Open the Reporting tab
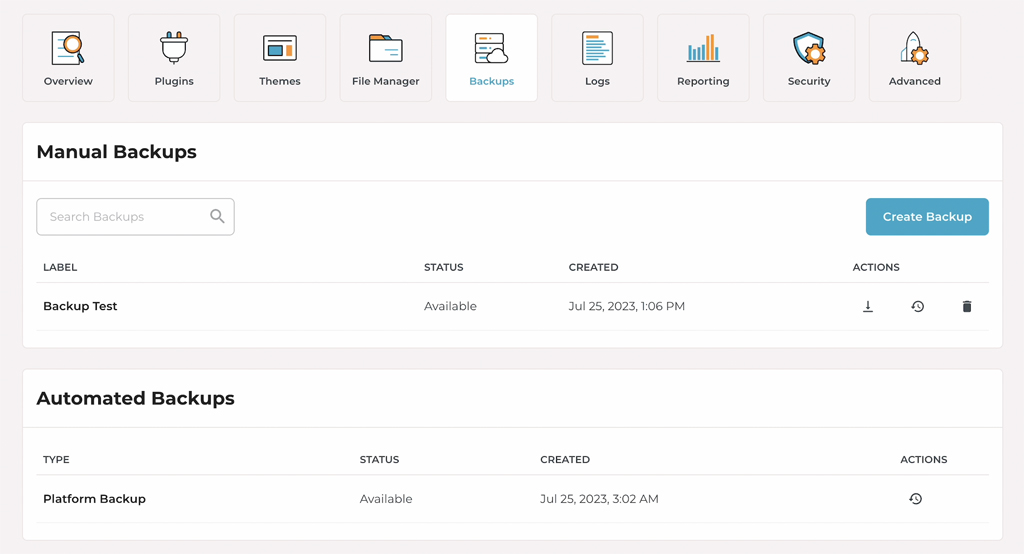The image size is (1024, 554). click(703, 58)
